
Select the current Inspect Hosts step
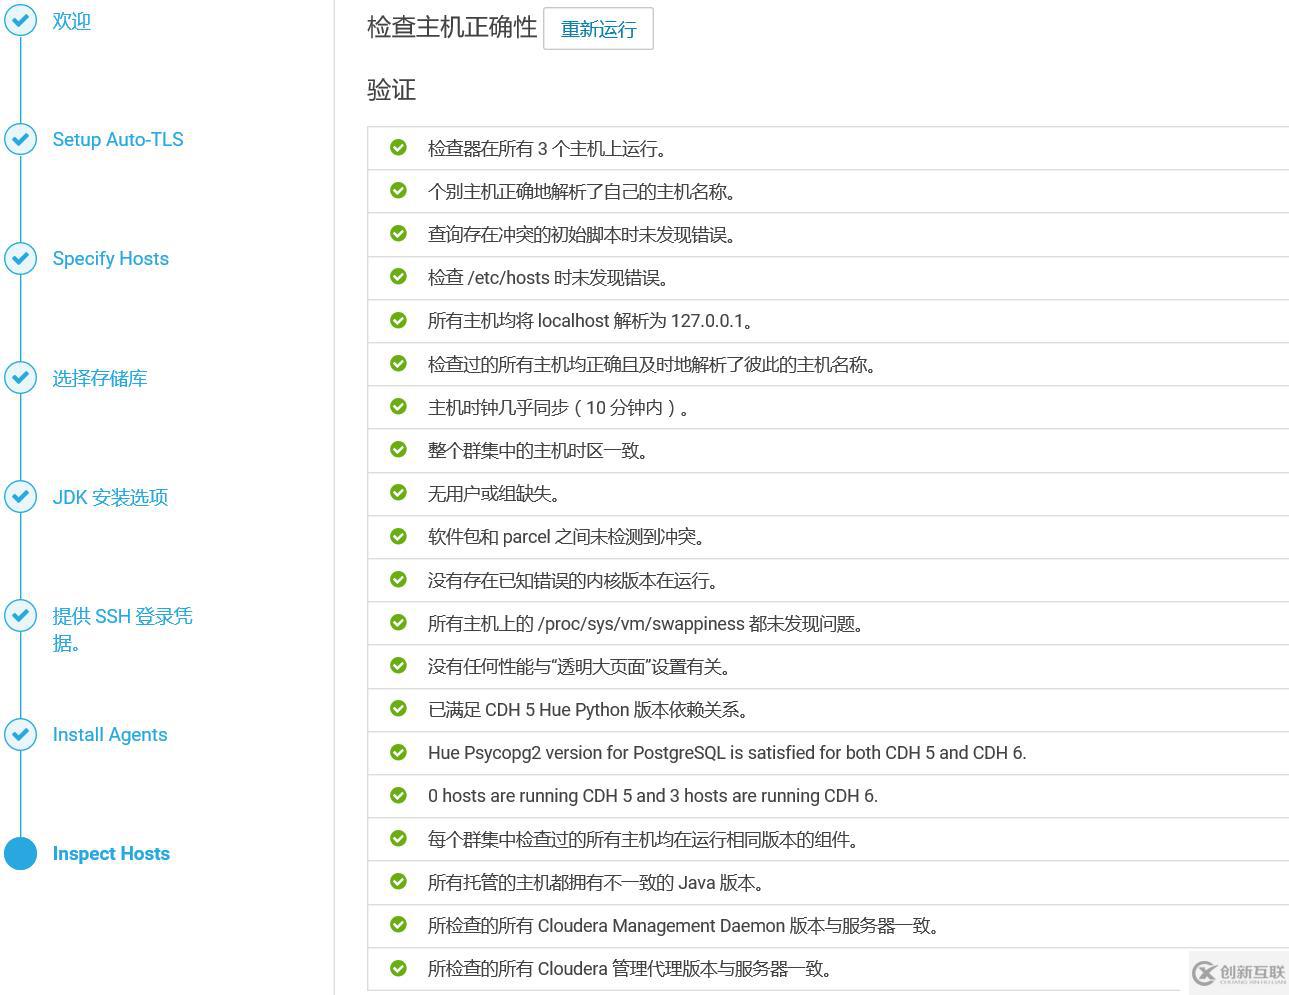click(111, 854)
